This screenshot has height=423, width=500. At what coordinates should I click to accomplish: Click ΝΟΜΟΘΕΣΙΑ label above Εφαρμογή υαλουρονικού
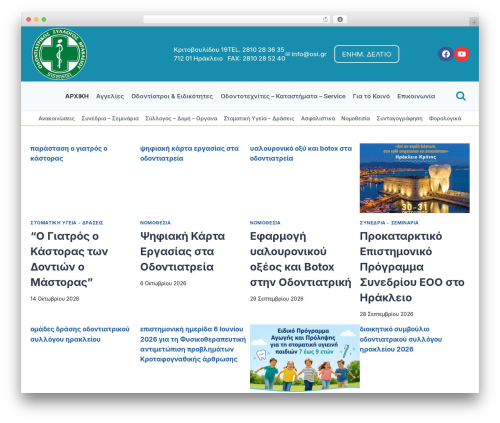(265, 223)
